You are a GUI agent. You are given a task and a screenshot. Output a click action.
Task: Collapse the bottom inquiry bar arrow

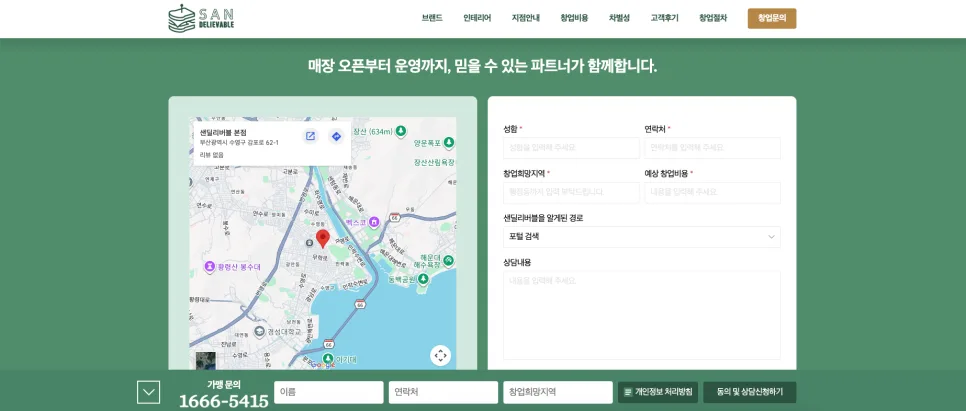click(148, 392)
